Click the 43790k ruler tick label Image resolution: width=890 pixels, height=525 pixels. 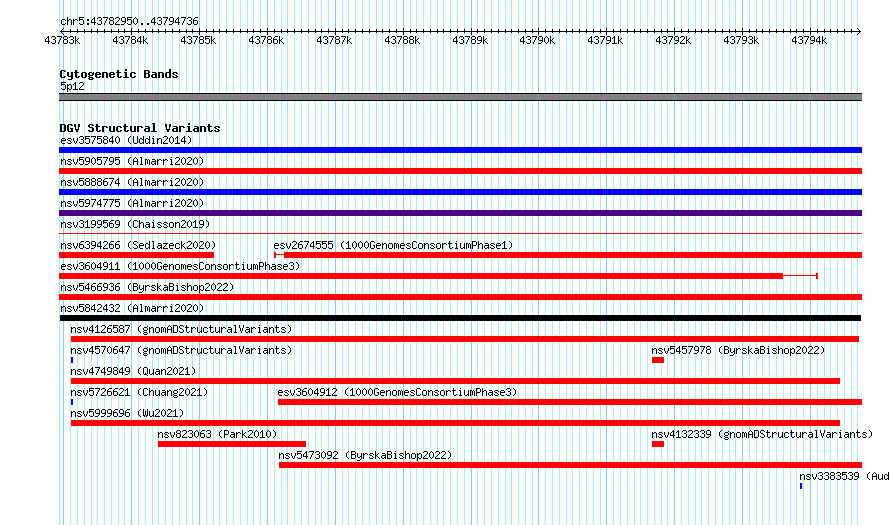tap(537, 41)
